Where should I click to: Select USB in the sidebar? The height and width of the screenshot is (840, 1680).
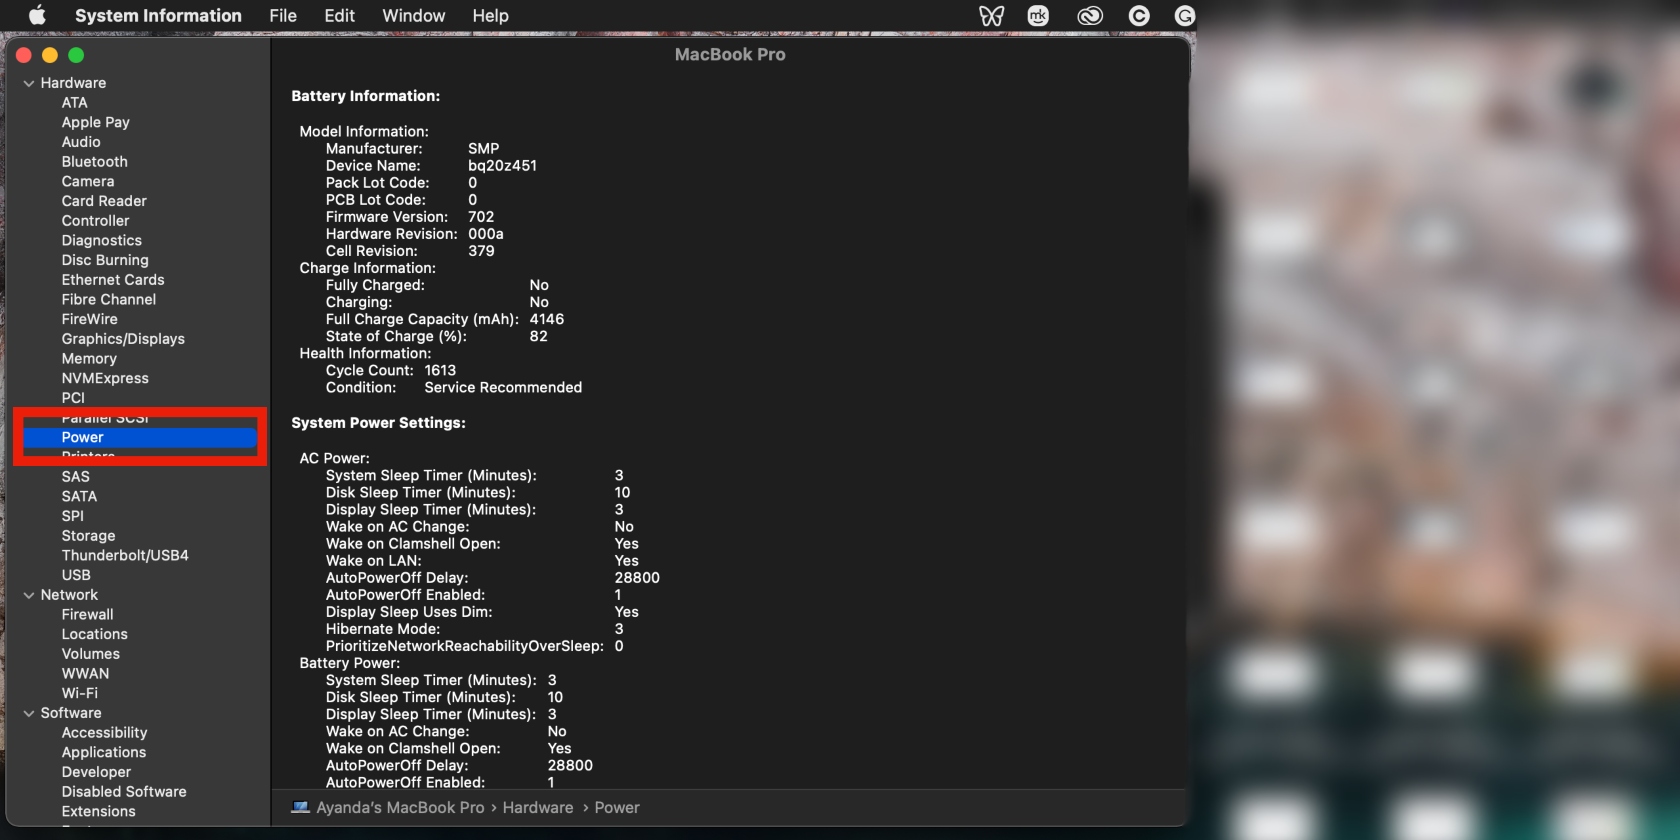pyautogui.click(x=76, y=575)
